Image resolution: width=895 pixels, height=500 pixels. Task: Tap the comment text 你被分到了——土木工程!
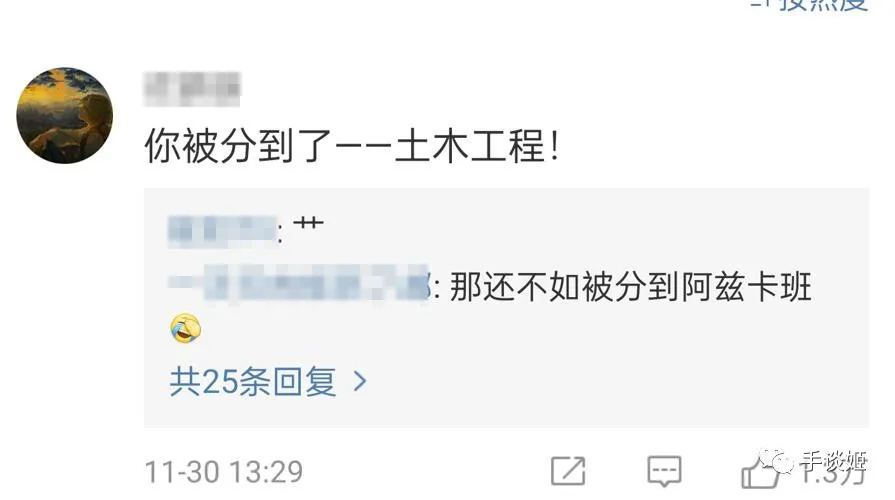352,146
